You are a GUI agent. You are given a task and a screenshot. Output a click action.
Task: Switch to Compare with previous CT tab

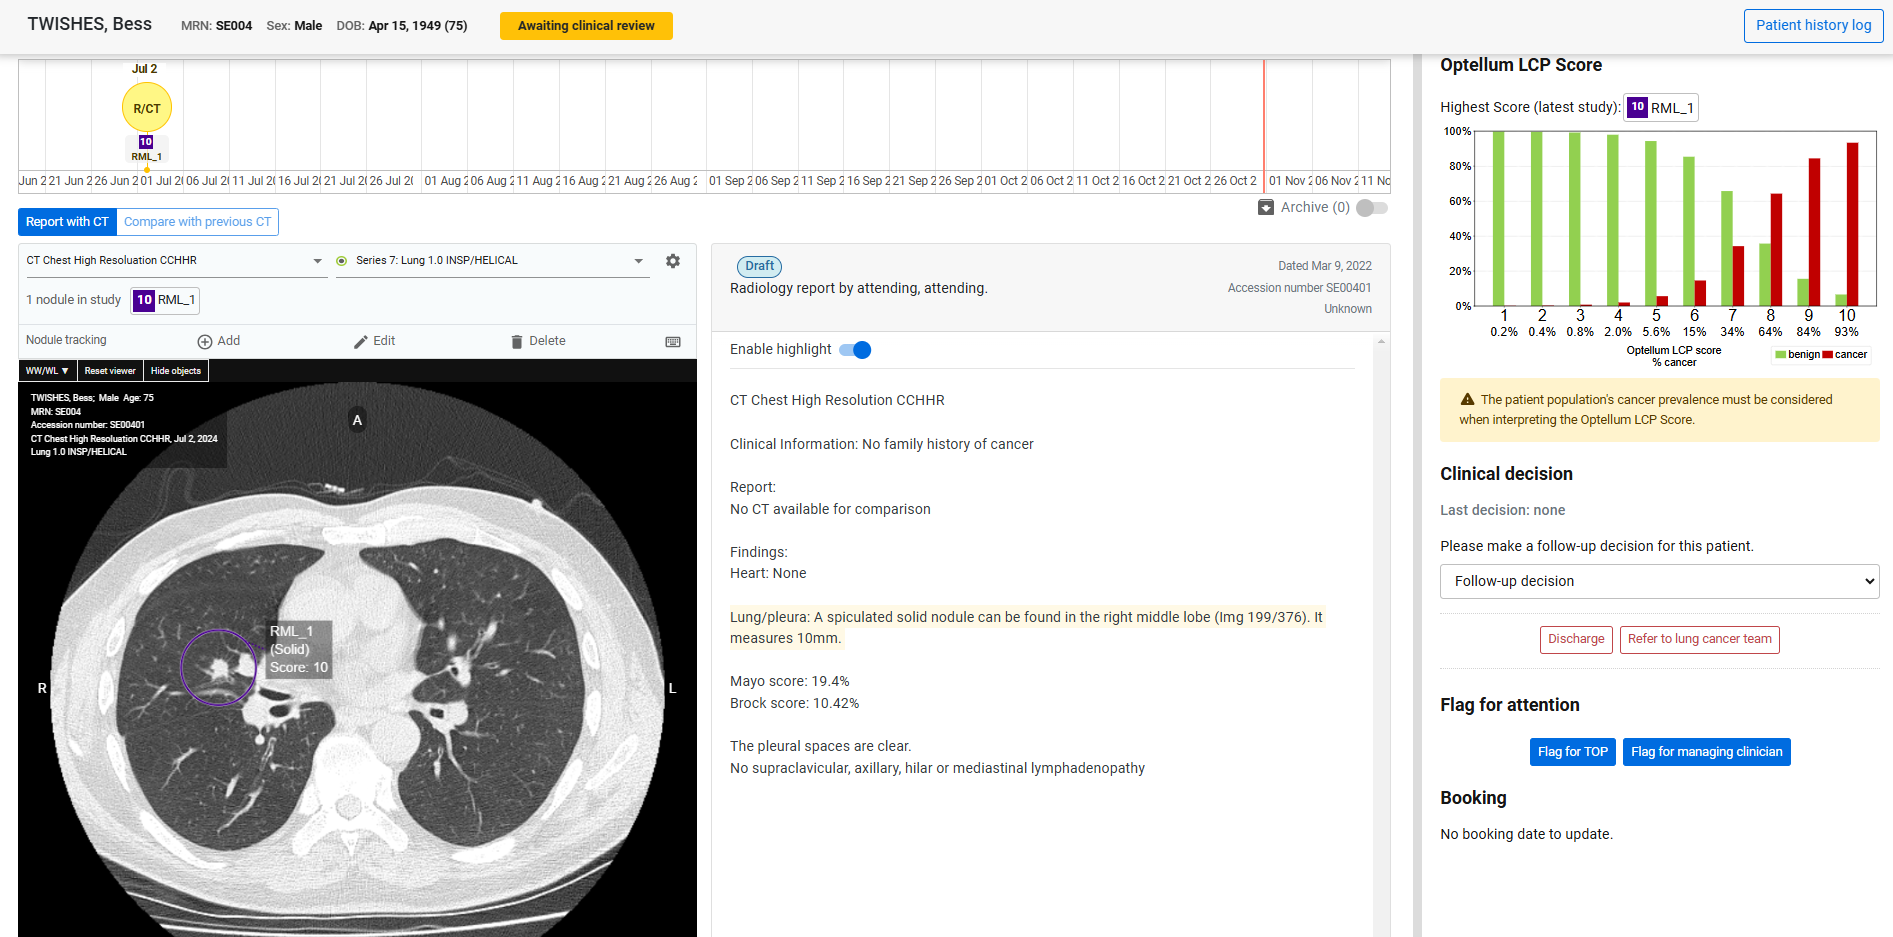coord(197,222)
